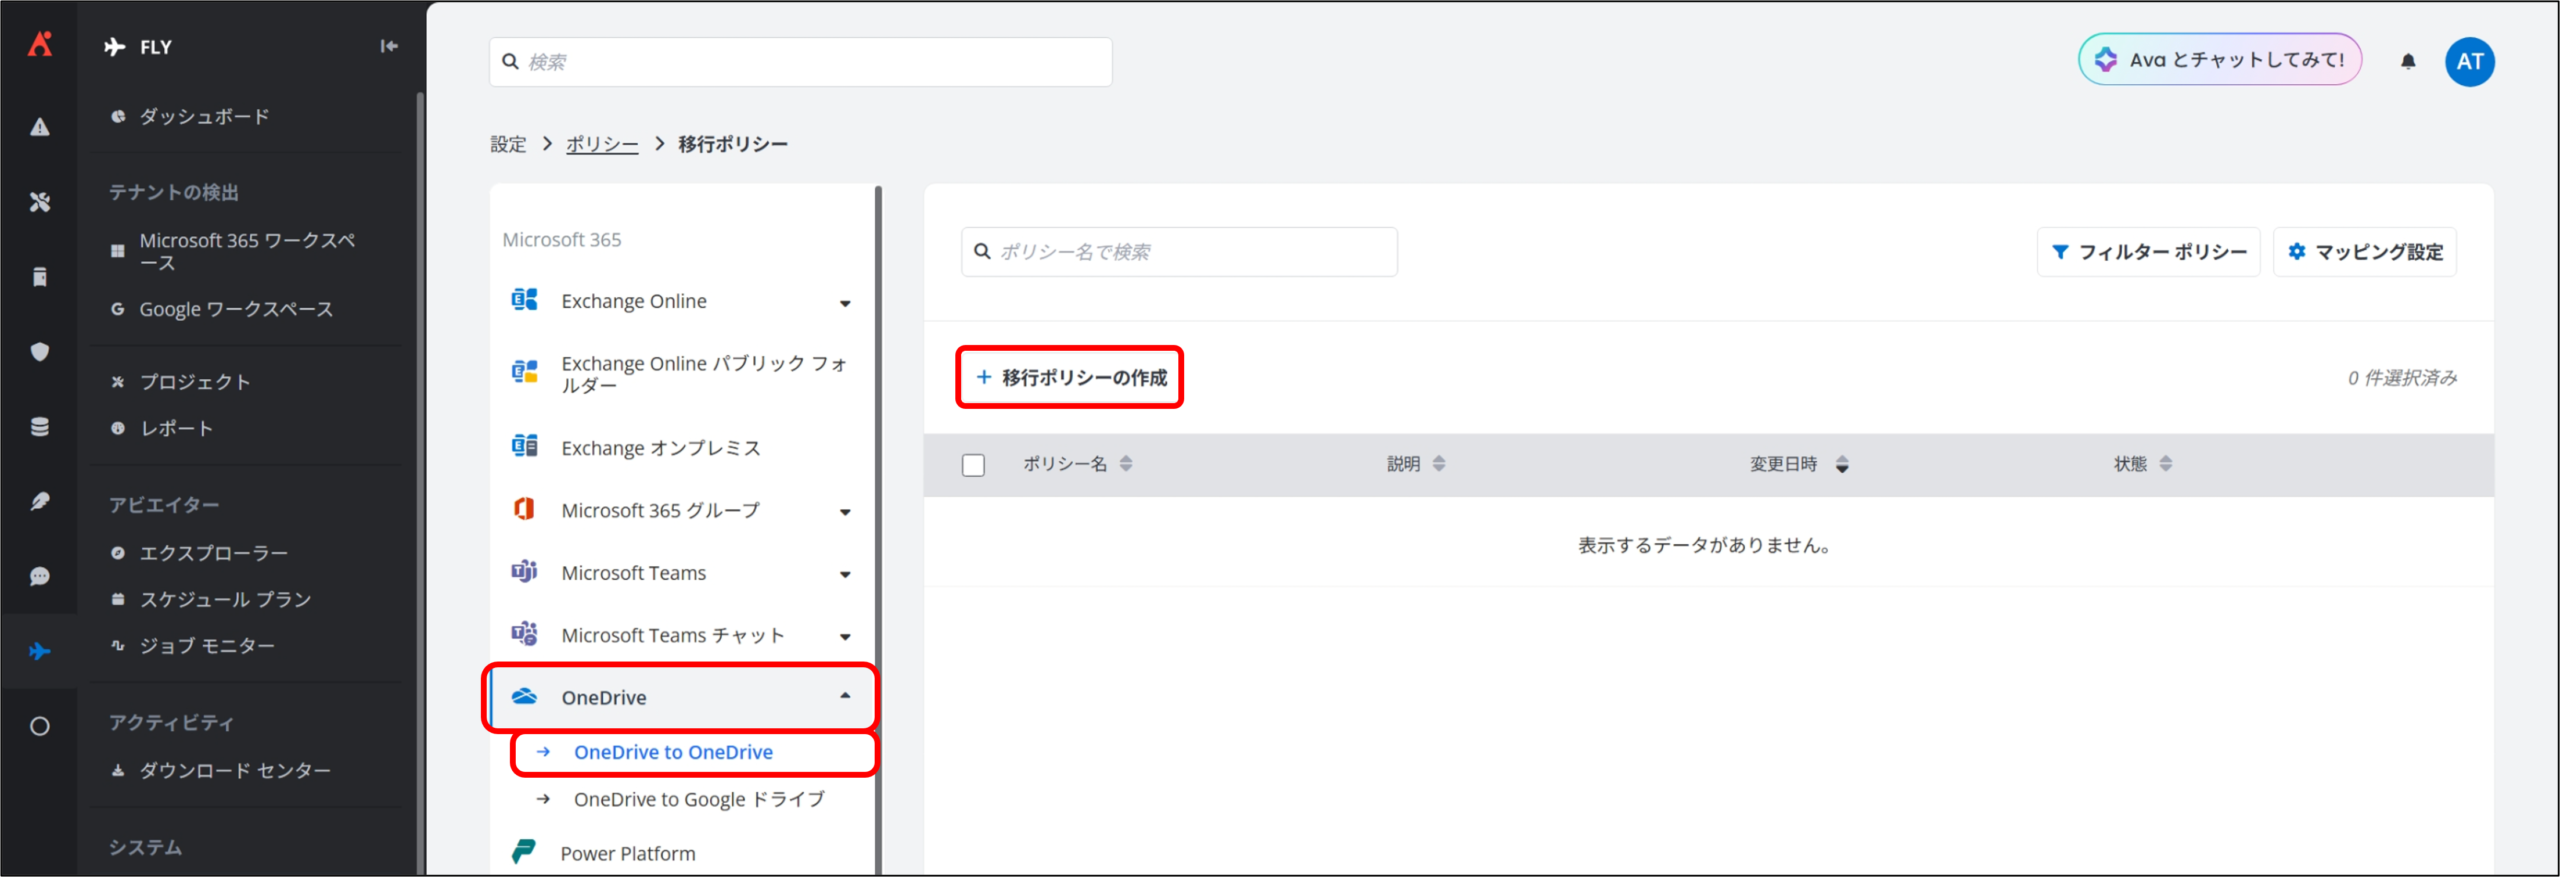The image size is (2560, 877).
Task: Sort the table by 変更日時 column
Action: coord(1841,464)
